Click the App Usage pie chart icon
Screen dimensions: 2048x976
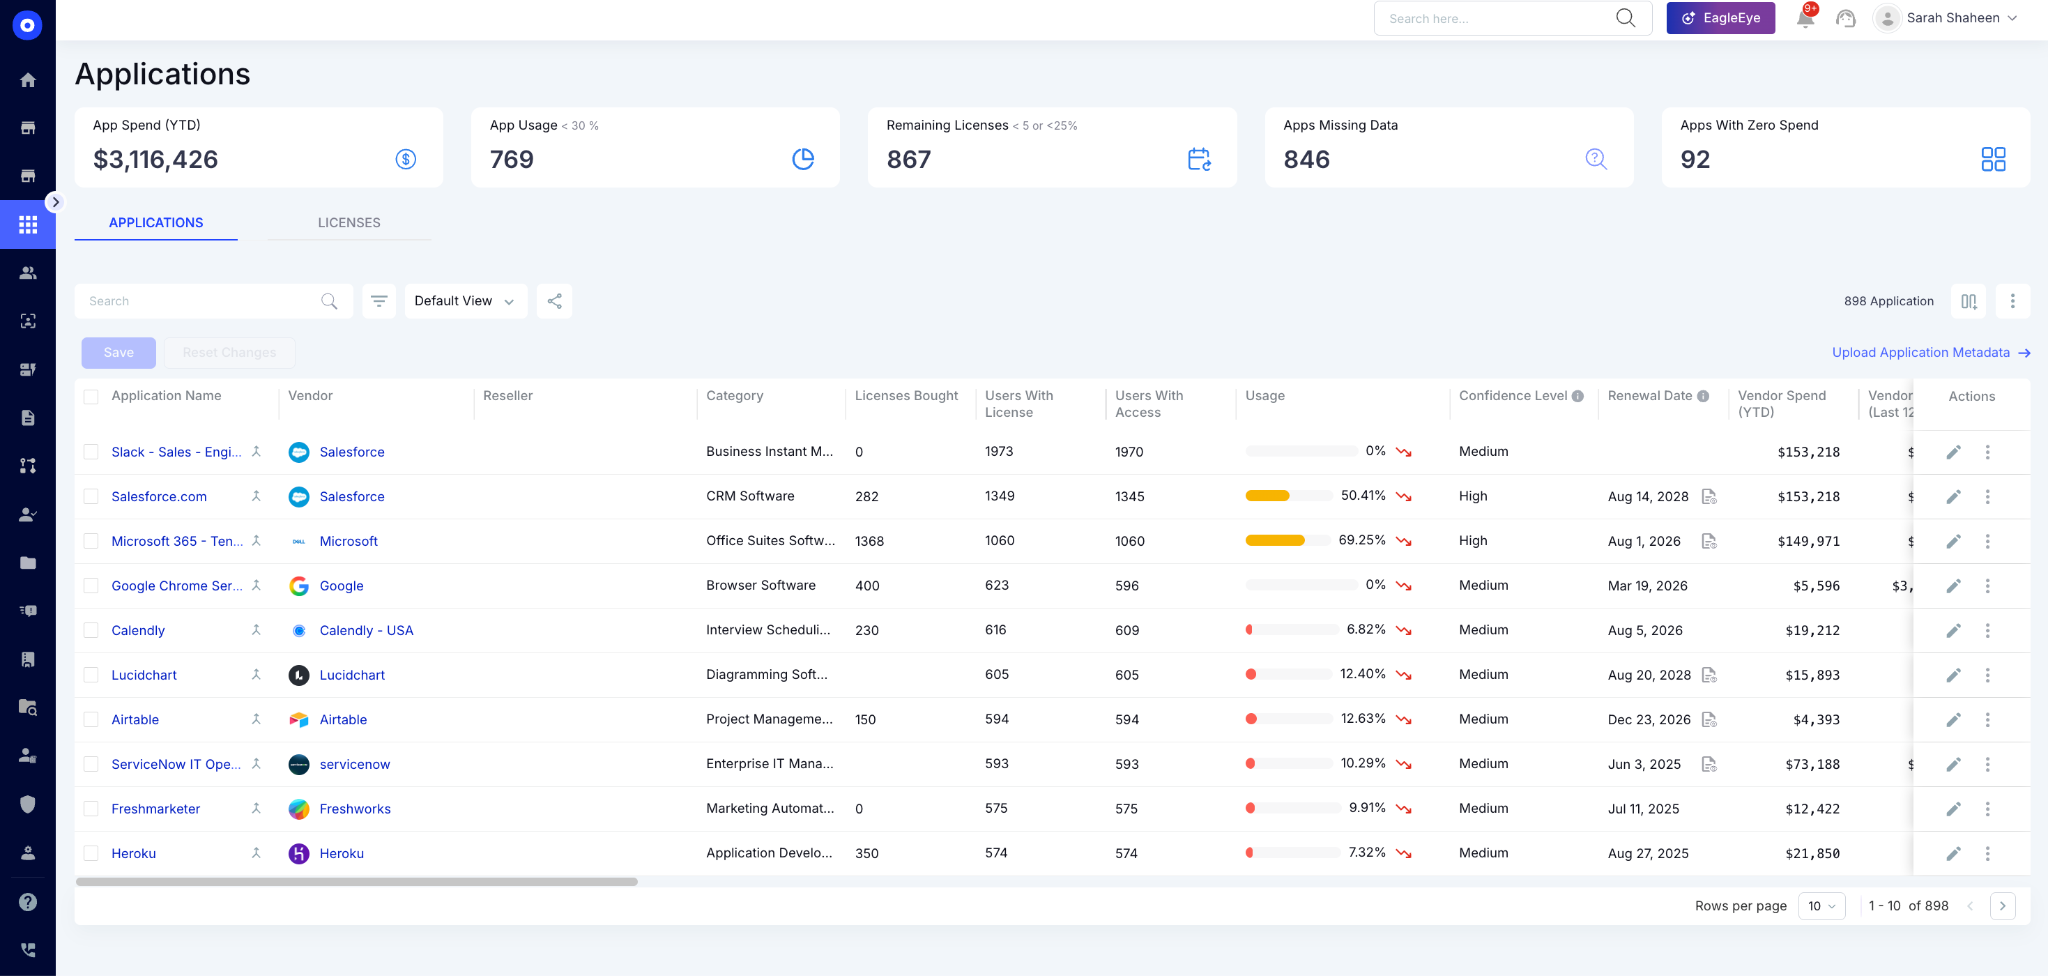pos(803,159)
